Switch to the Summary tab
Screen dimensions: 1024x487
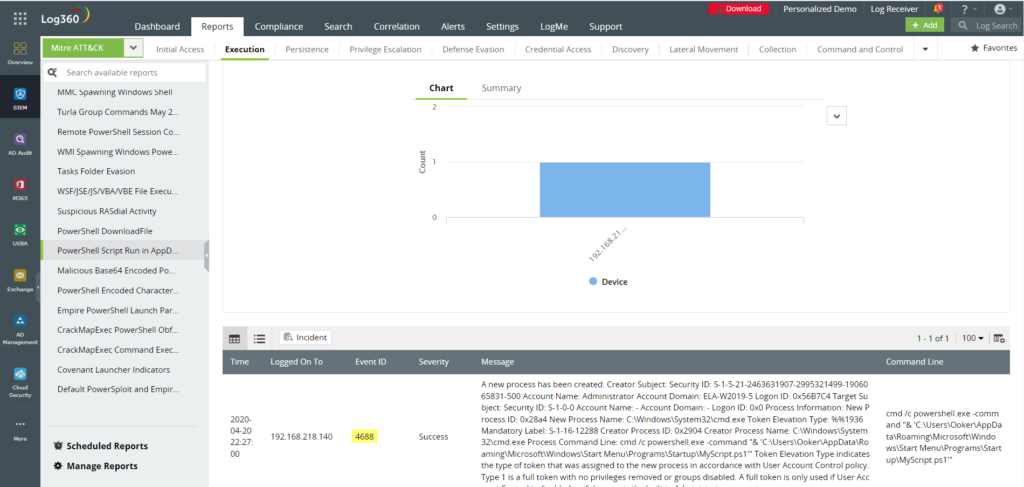501,88
